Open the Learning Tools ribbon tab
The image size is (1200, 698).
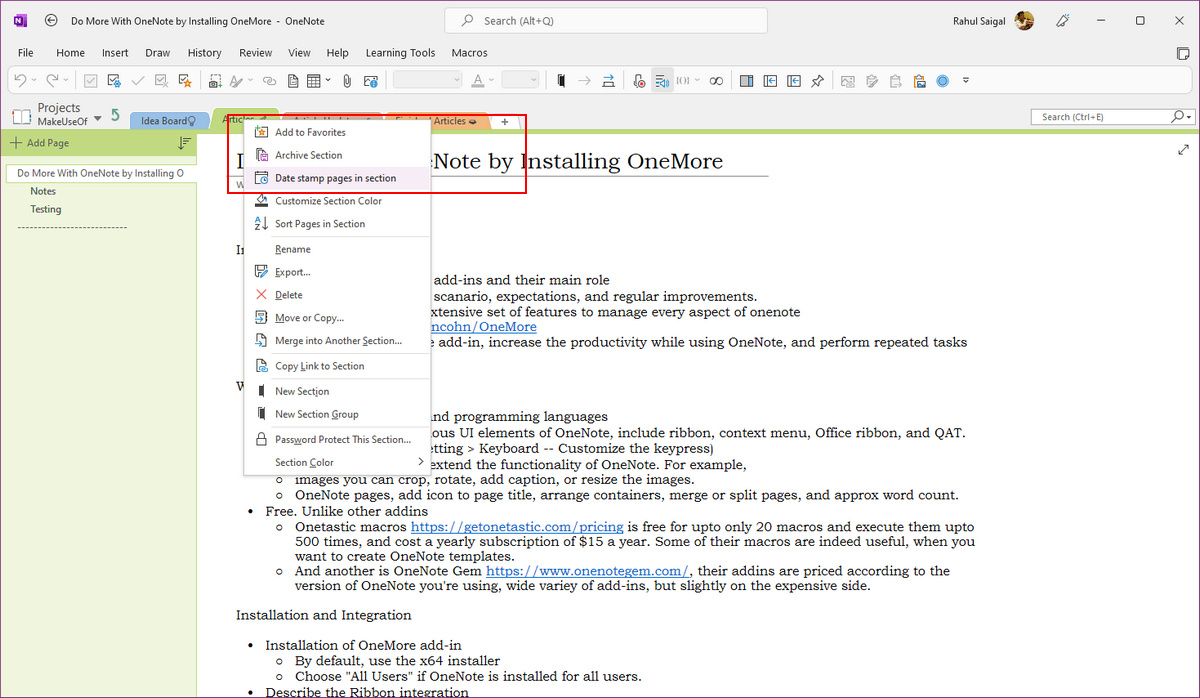[400, 53]
